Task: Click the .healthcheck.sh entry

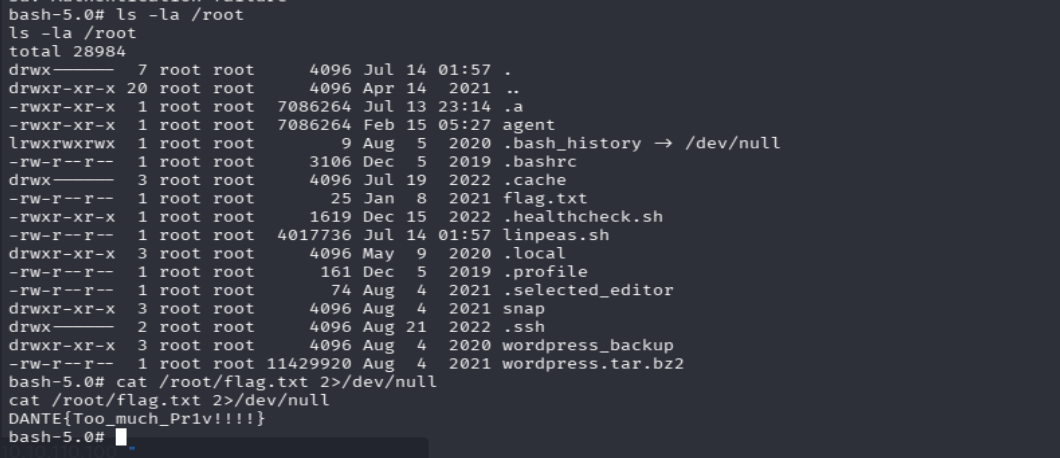Action: coord(583,216)
